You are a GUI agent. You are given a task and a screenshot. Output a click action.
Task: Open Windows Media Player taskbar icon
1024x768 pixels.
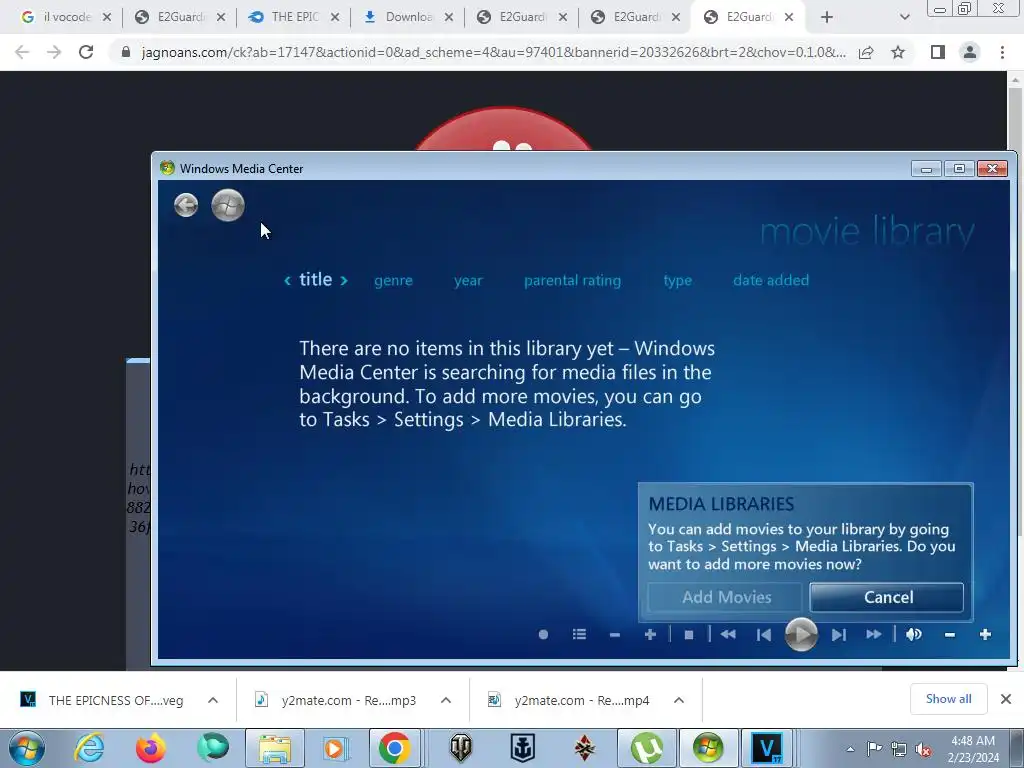coord(334,748)
